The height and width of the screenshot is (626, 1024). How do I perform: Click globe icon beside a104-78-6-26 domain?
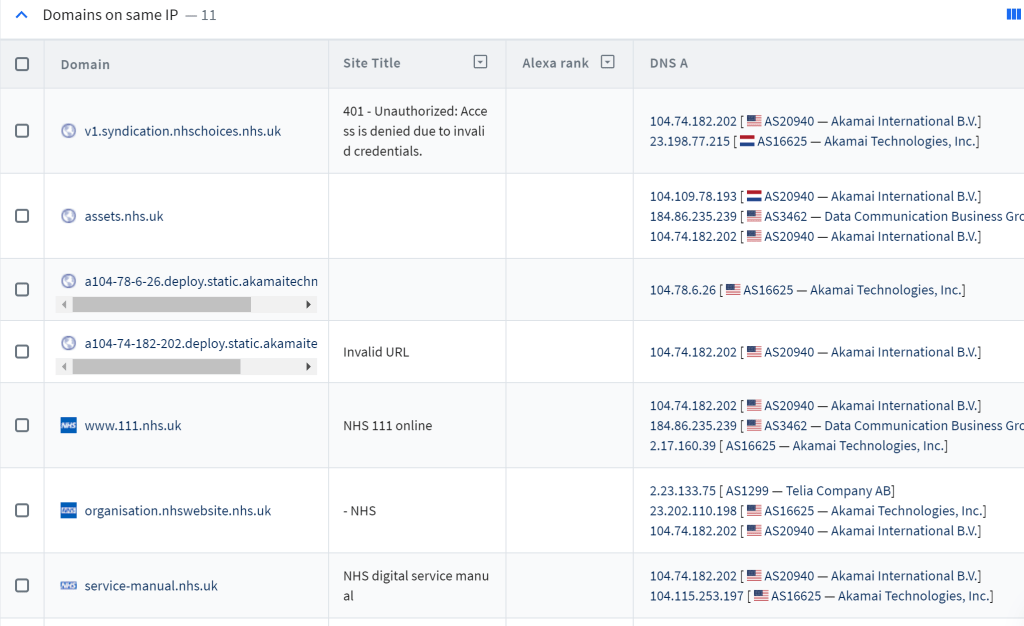(x=68, y=281)
